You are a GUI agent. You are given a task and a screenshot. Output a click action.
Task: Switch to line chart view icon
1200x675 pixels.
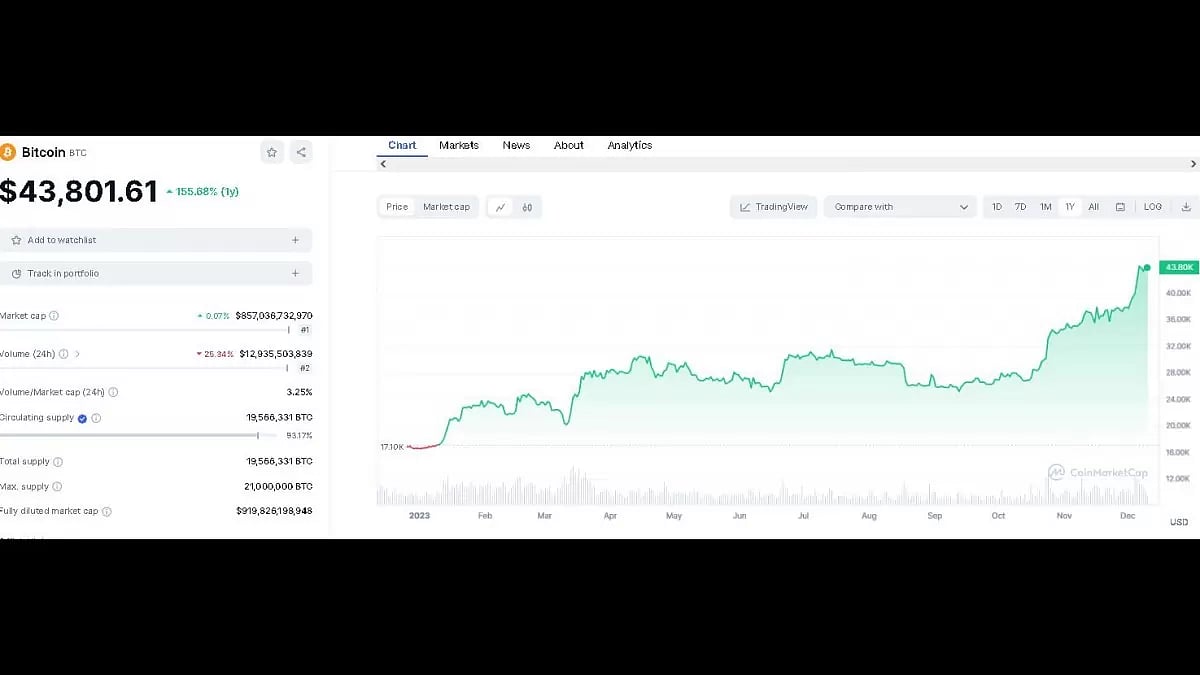point(500,207)
